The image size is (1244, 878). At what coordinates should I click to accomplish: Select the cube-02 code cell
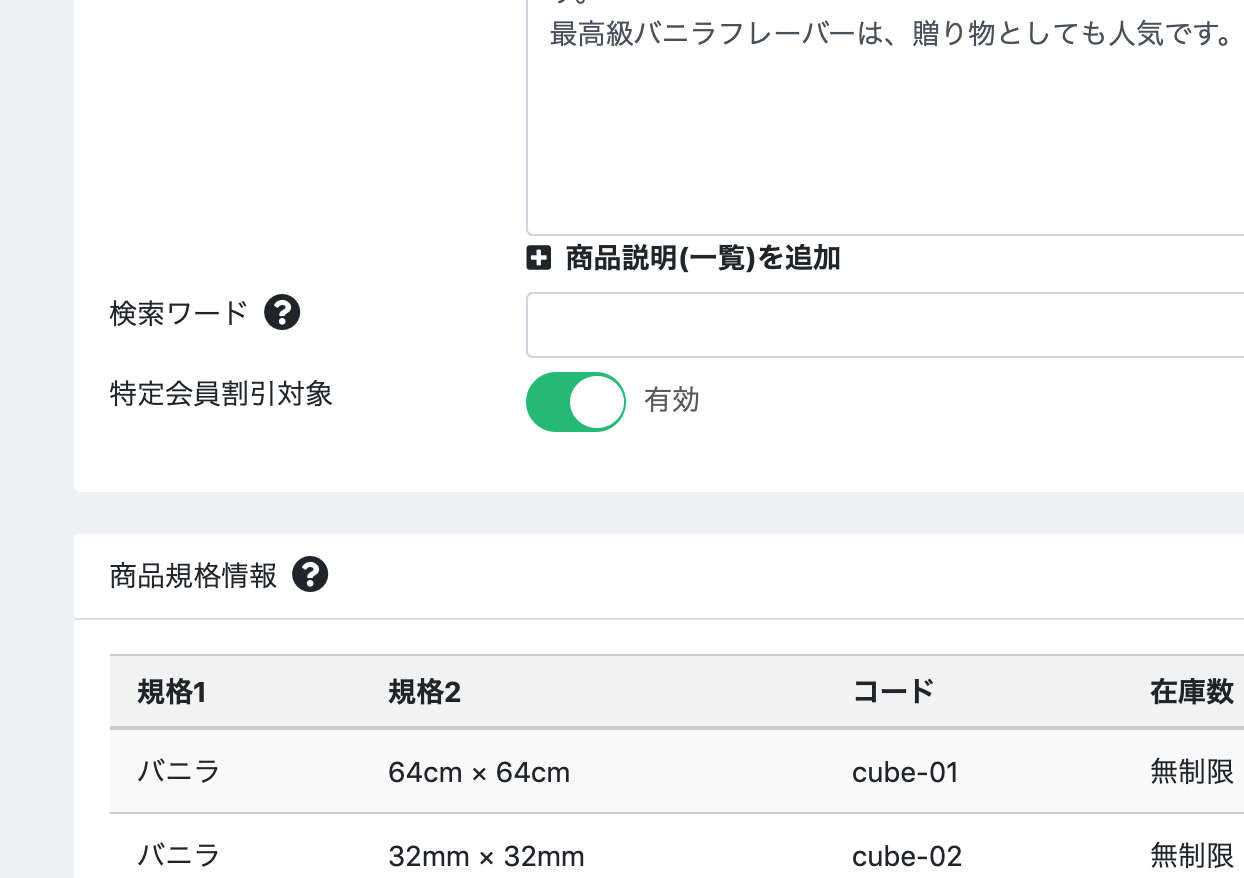tap(907, 856)
